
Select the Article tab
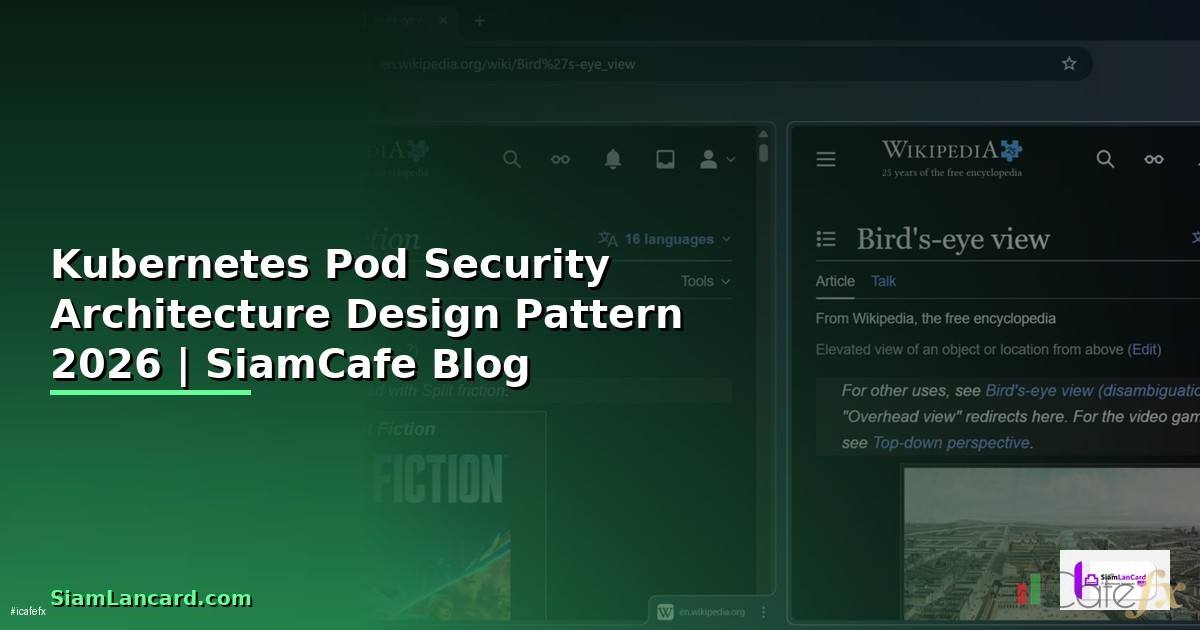[x=835, y=281]
